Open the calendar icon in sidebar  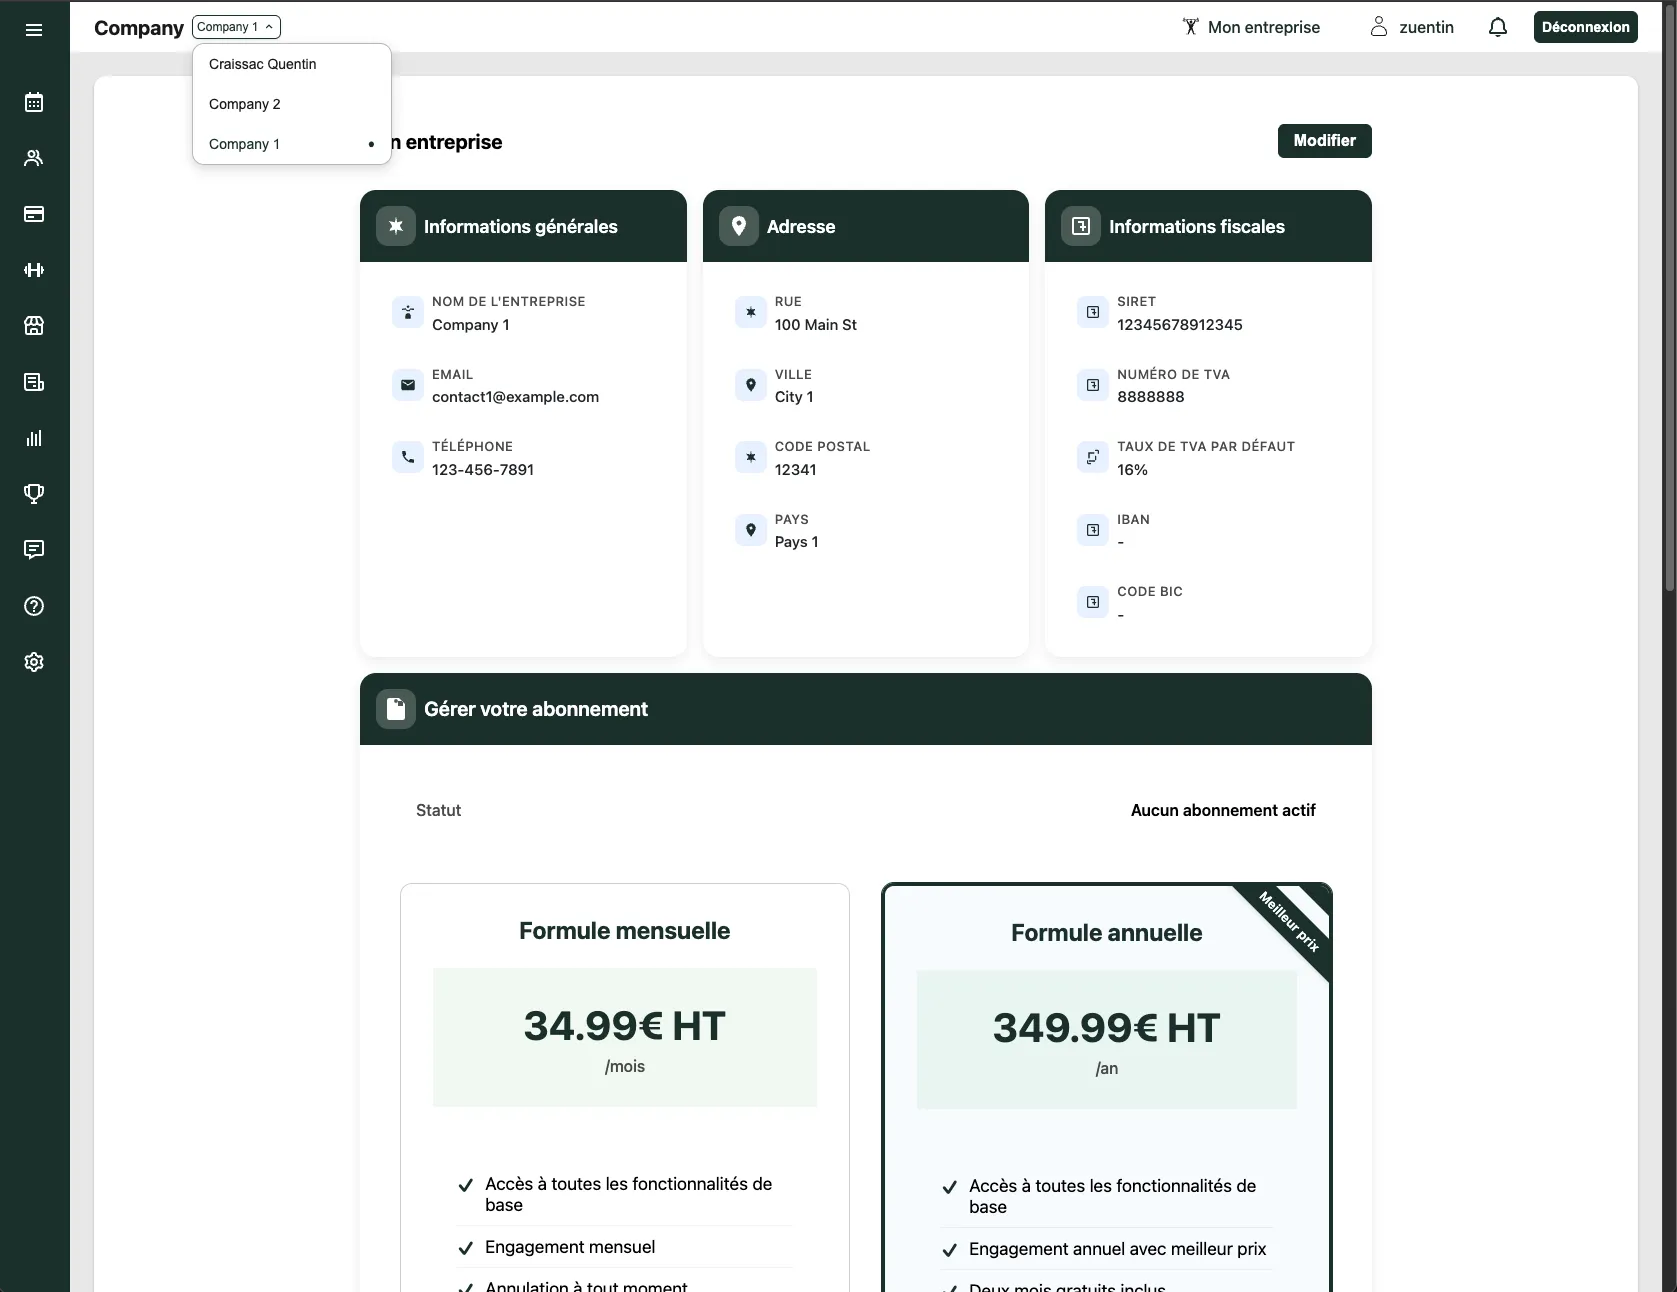[34, 102]
